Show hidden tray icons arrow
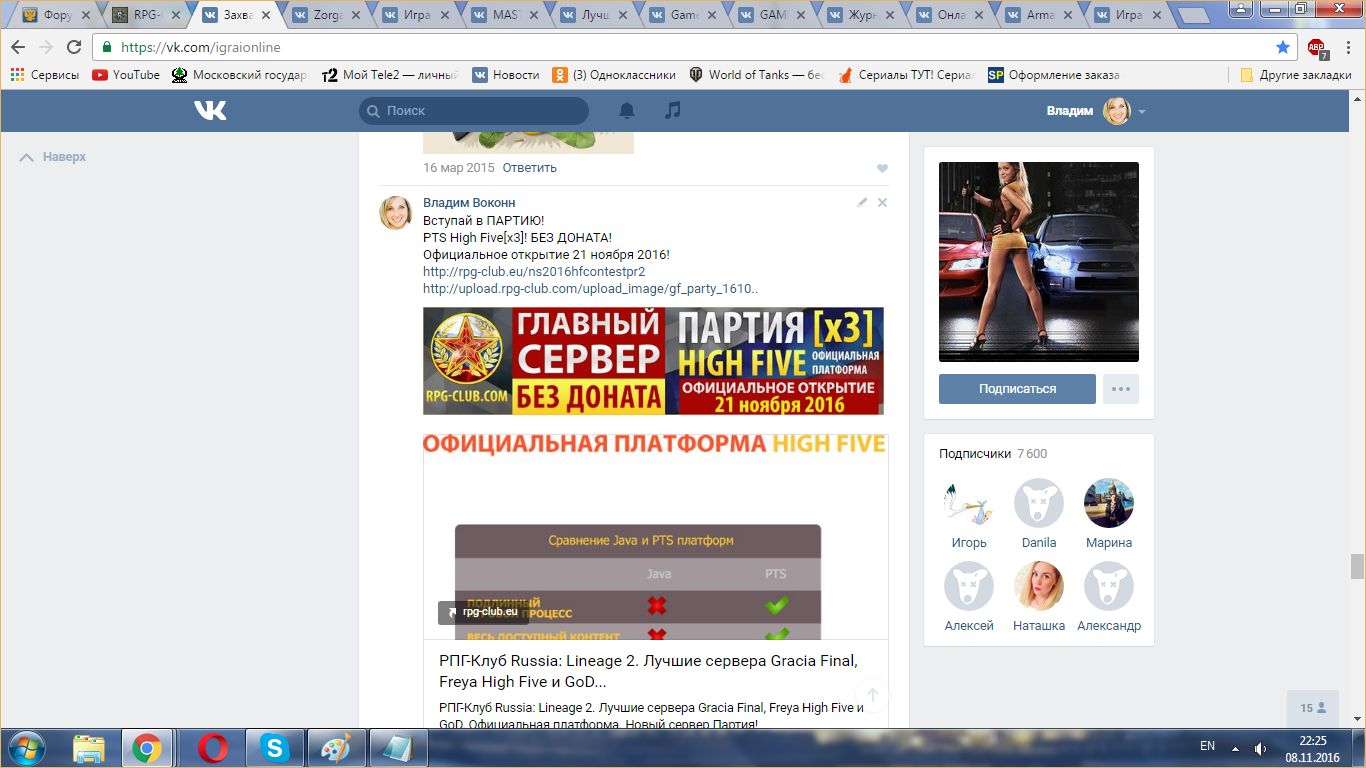The height and width of the screenshot is (768, 1366). (1234, 748)
